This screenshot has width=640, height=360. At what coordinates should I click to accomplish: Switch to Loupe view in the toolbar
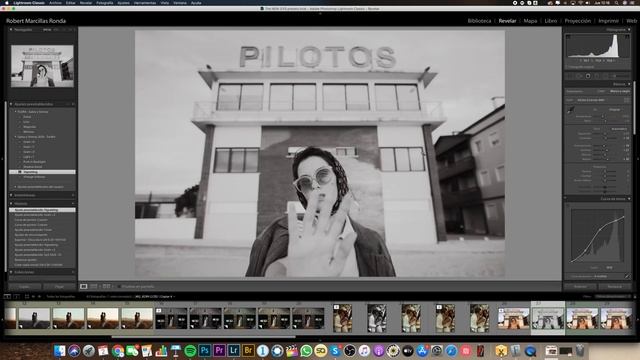[84, 287]
